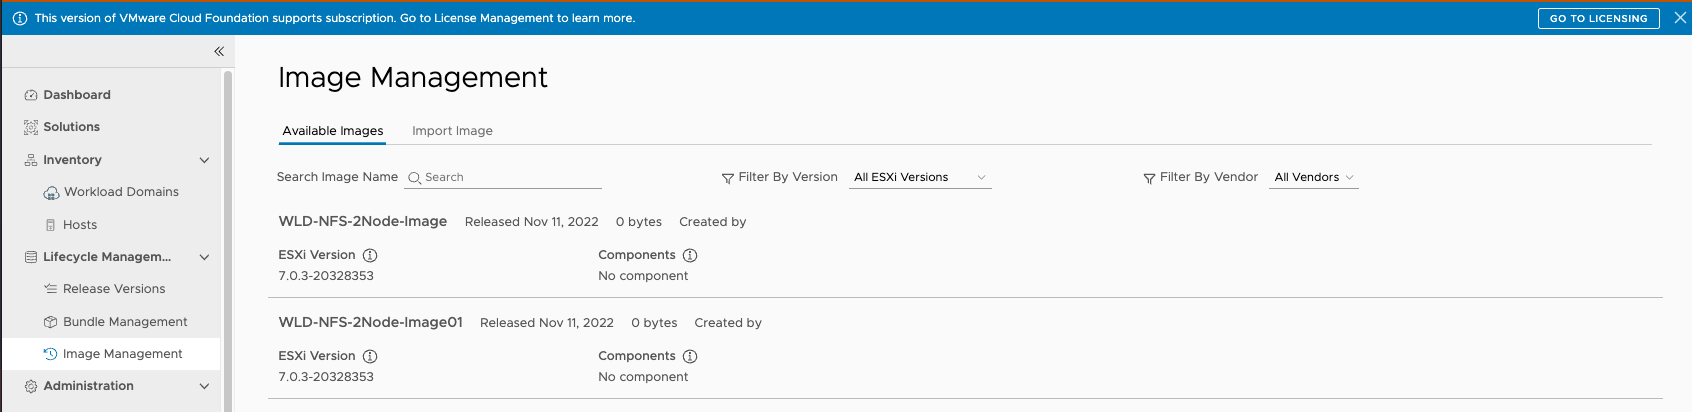Click "Created by" of WLD-NFS-2Node-Image
This screenshot has width=1692, height=412.
click(x=713, y=222)
